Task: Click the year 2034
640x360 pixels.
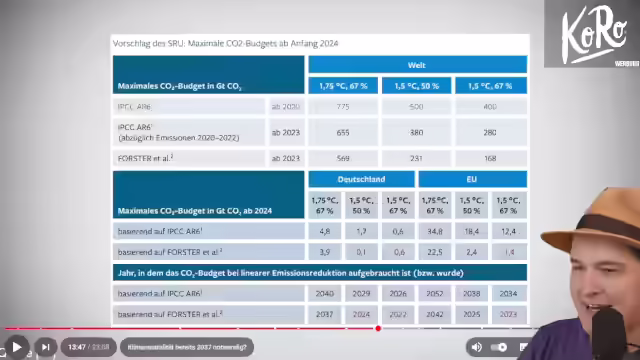Action: [508, 293]
